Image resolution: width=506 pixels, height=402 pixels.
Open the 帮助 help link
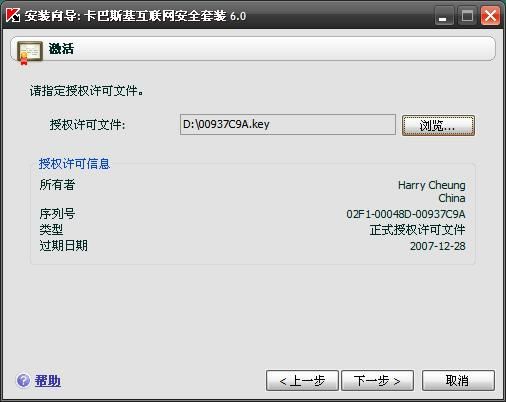(x=48, y=380)
